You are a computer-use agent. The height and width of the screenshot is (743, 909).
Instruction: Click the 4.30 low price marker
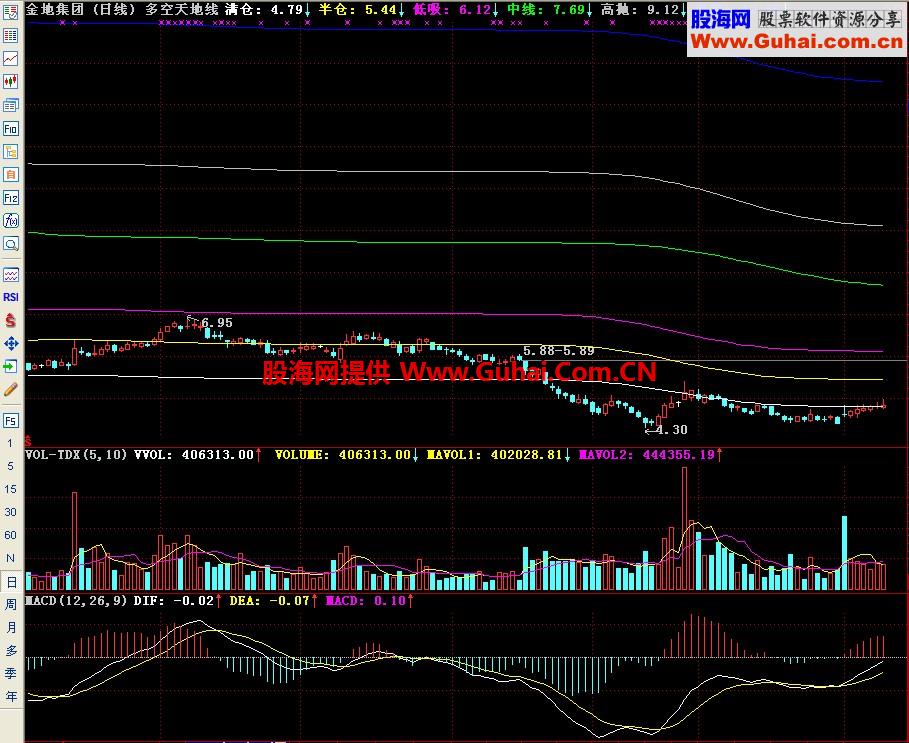[672, 429]
